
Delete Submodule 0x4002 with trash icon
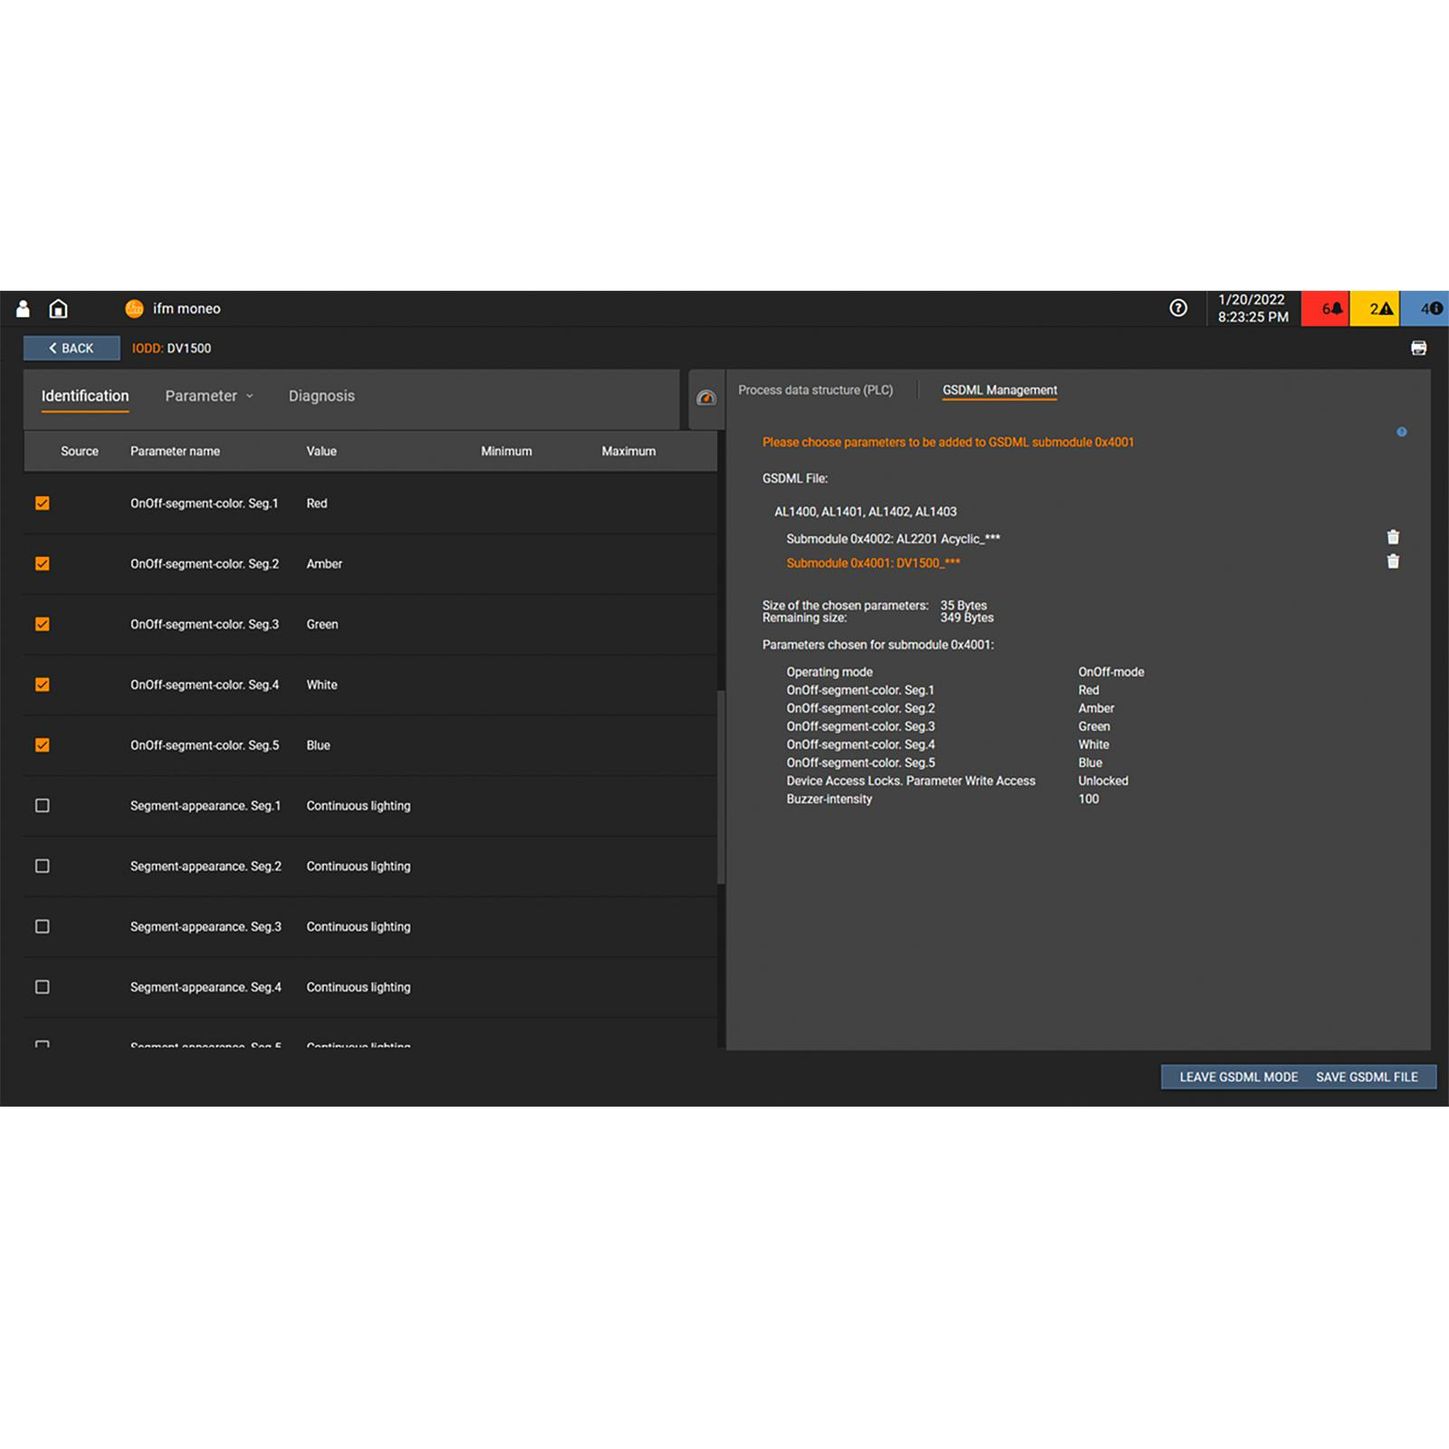[1393, 537]
